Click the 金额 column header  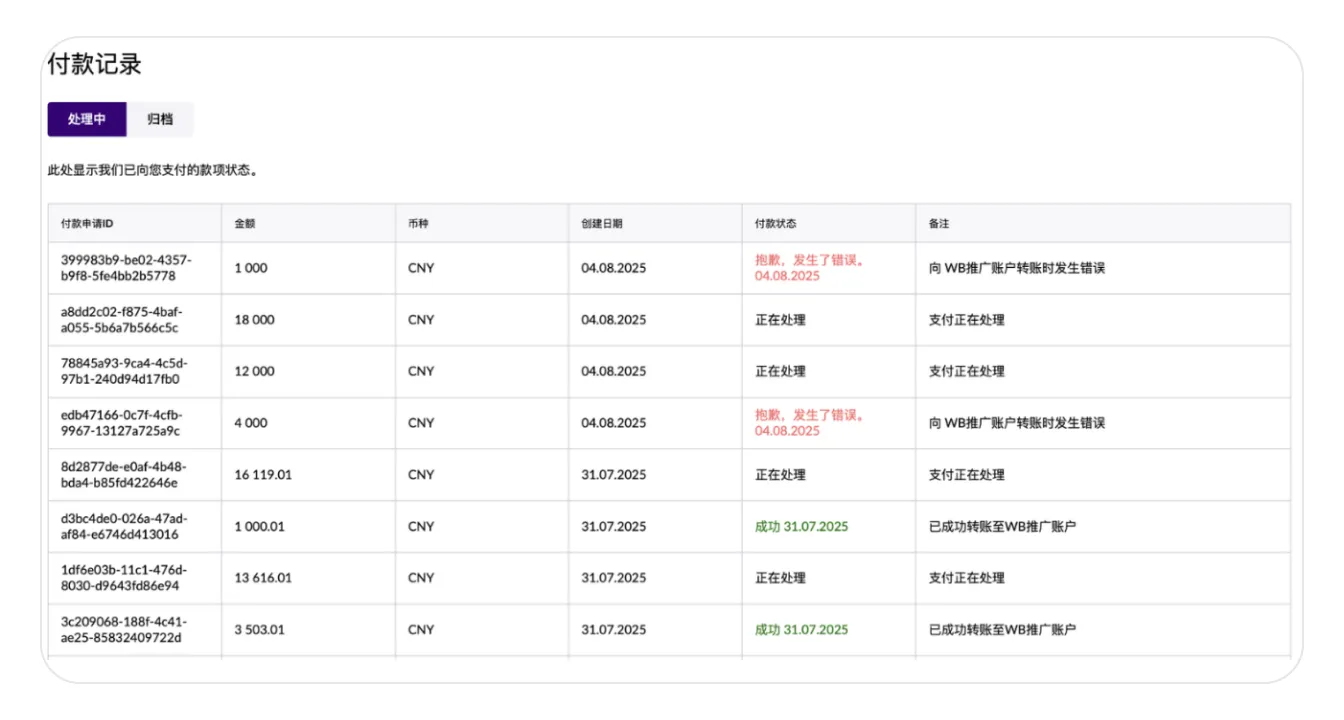(x=245, y=223)
